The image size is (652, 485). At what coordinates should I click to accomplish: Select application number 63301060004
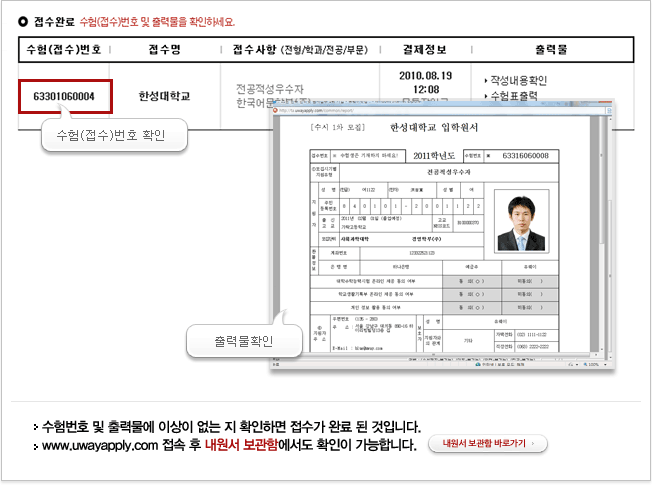[x=64, y=97]
